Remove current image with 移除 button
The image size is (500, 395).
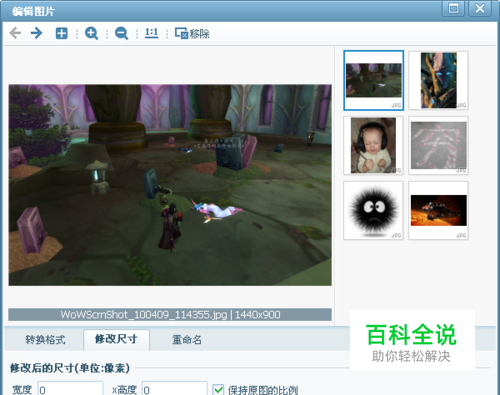[192, 34]
